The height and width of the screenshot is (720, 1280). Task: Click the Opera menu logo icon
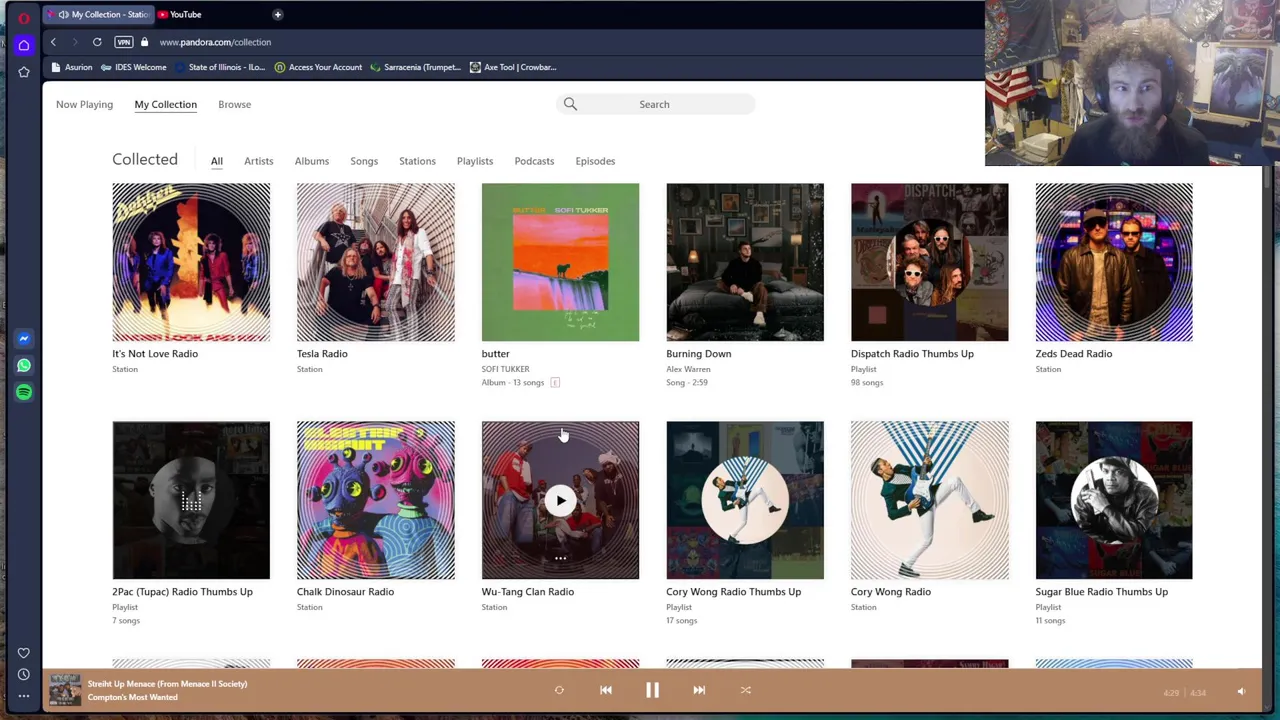(24, 17)
